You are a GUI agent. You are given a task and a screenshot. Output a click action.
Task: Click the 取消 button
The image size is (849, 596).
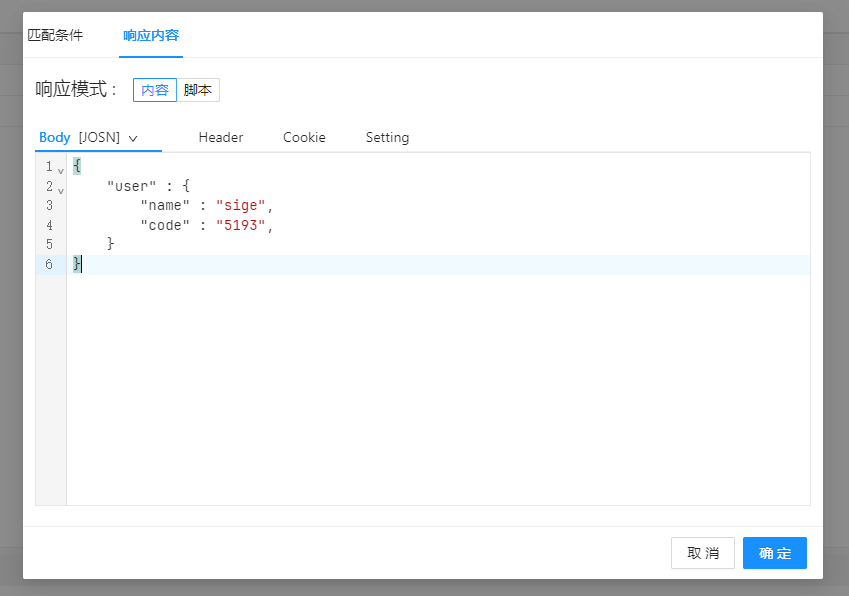pos(703,553)
